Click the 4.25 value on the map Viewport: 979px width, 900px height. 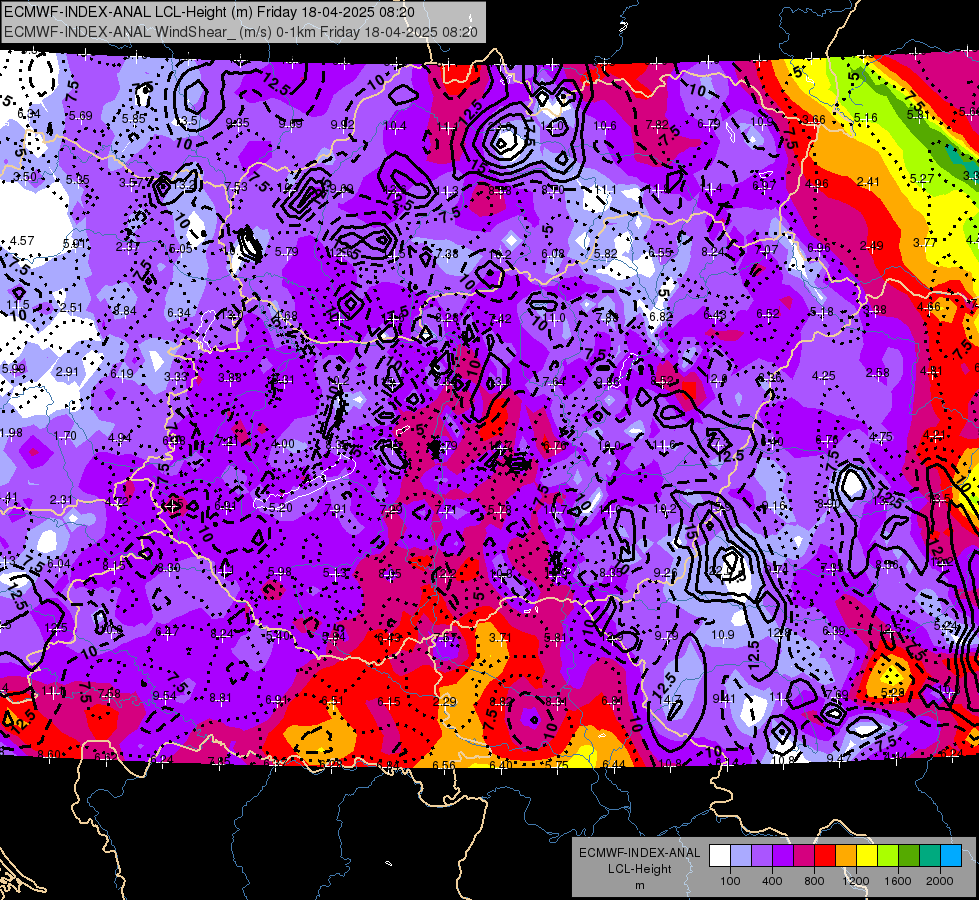pos(824,376)
